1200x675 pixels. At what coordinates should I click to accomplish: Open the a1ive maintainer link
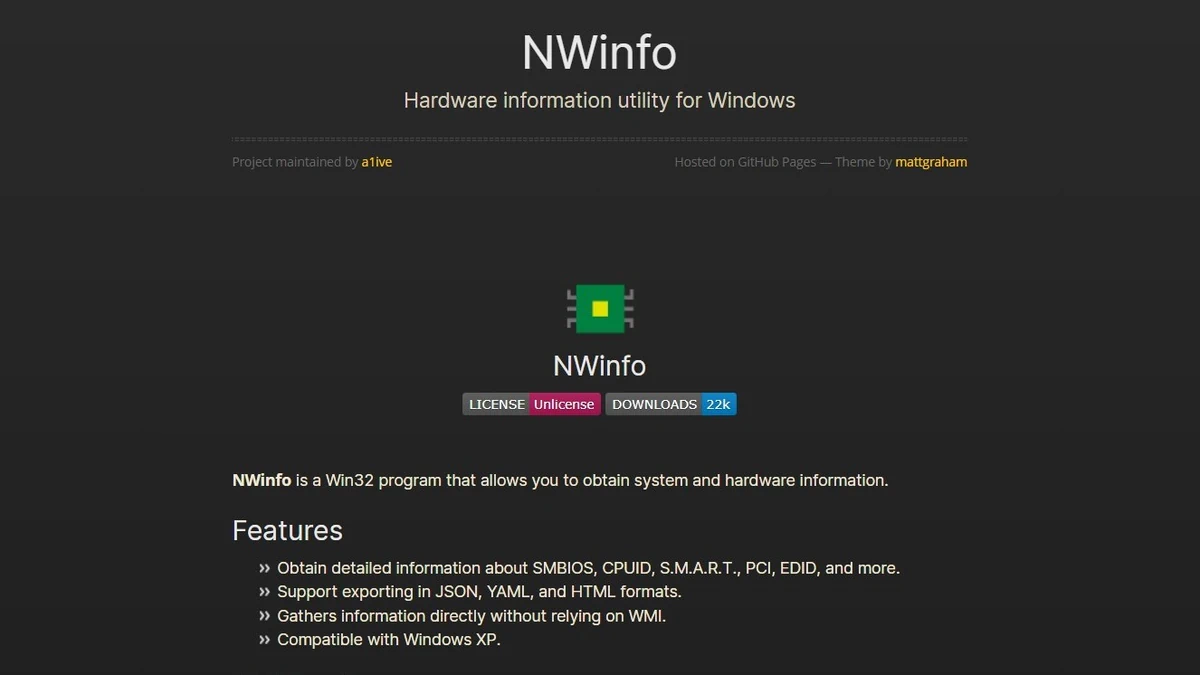click(377, 161)
